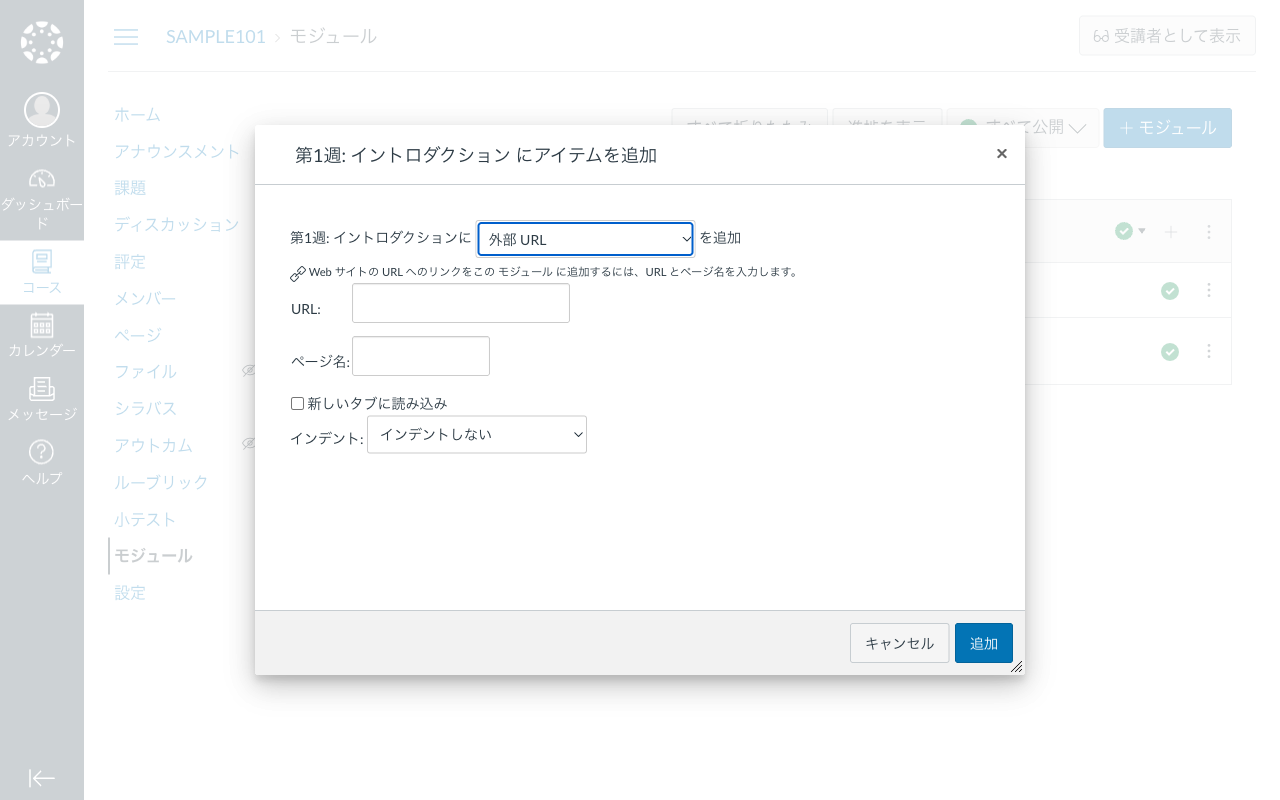Open the Dashboard from the global navigation
Image resolution: width=1280 pixels, height=800 pixels.
42,180
